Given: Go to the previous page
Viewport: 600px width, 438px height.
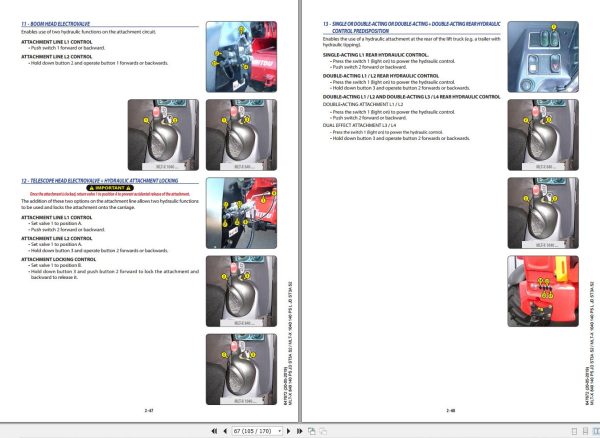Looking at the screenshot, I should (x=225, y=431).
